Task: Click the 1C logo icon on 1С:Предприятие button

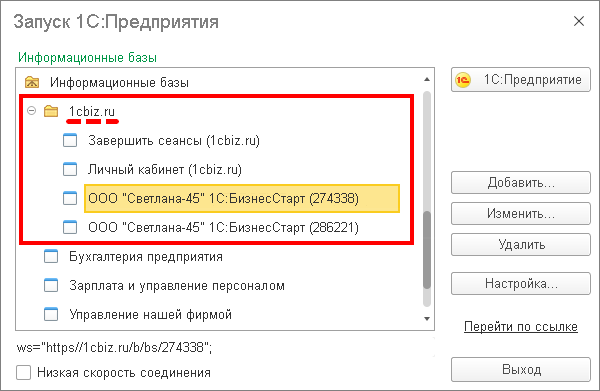Action: [x=463, y=80]
